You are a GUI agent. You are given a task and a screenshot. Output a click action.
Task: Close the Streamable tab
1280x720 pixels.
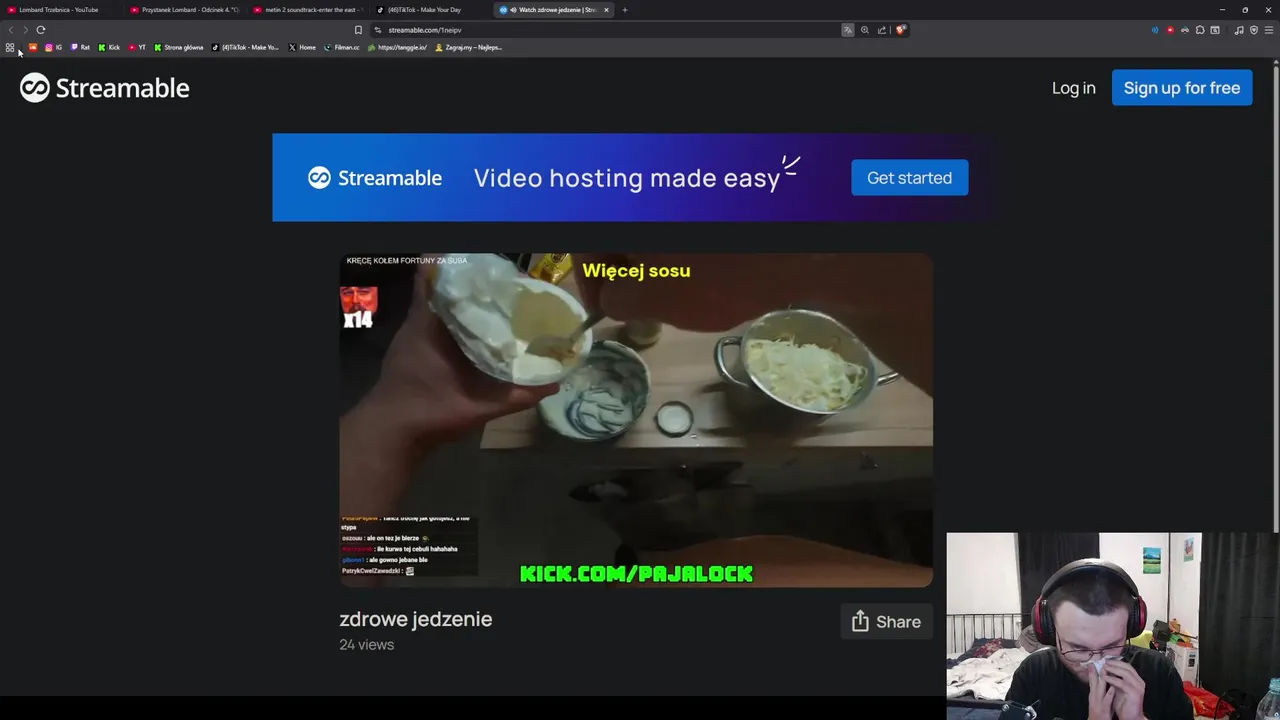(606, 10)
